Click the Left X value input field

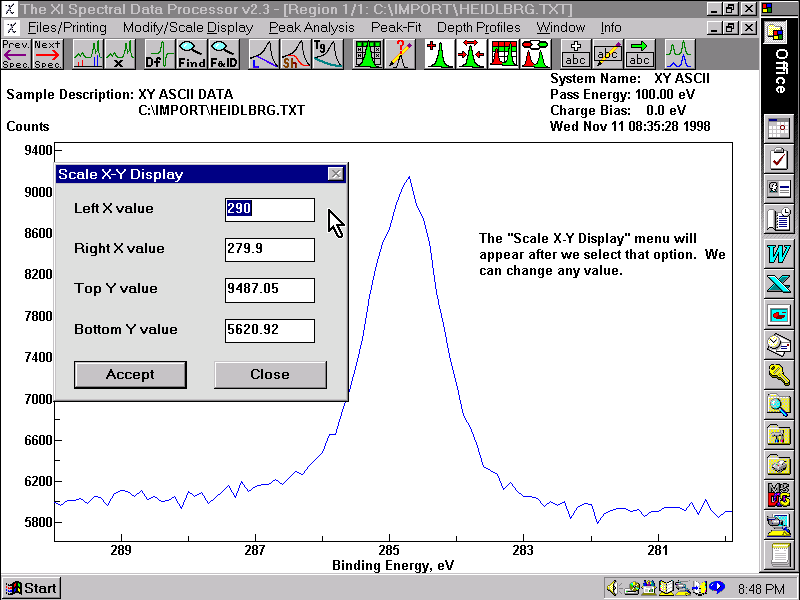[270, 209]
